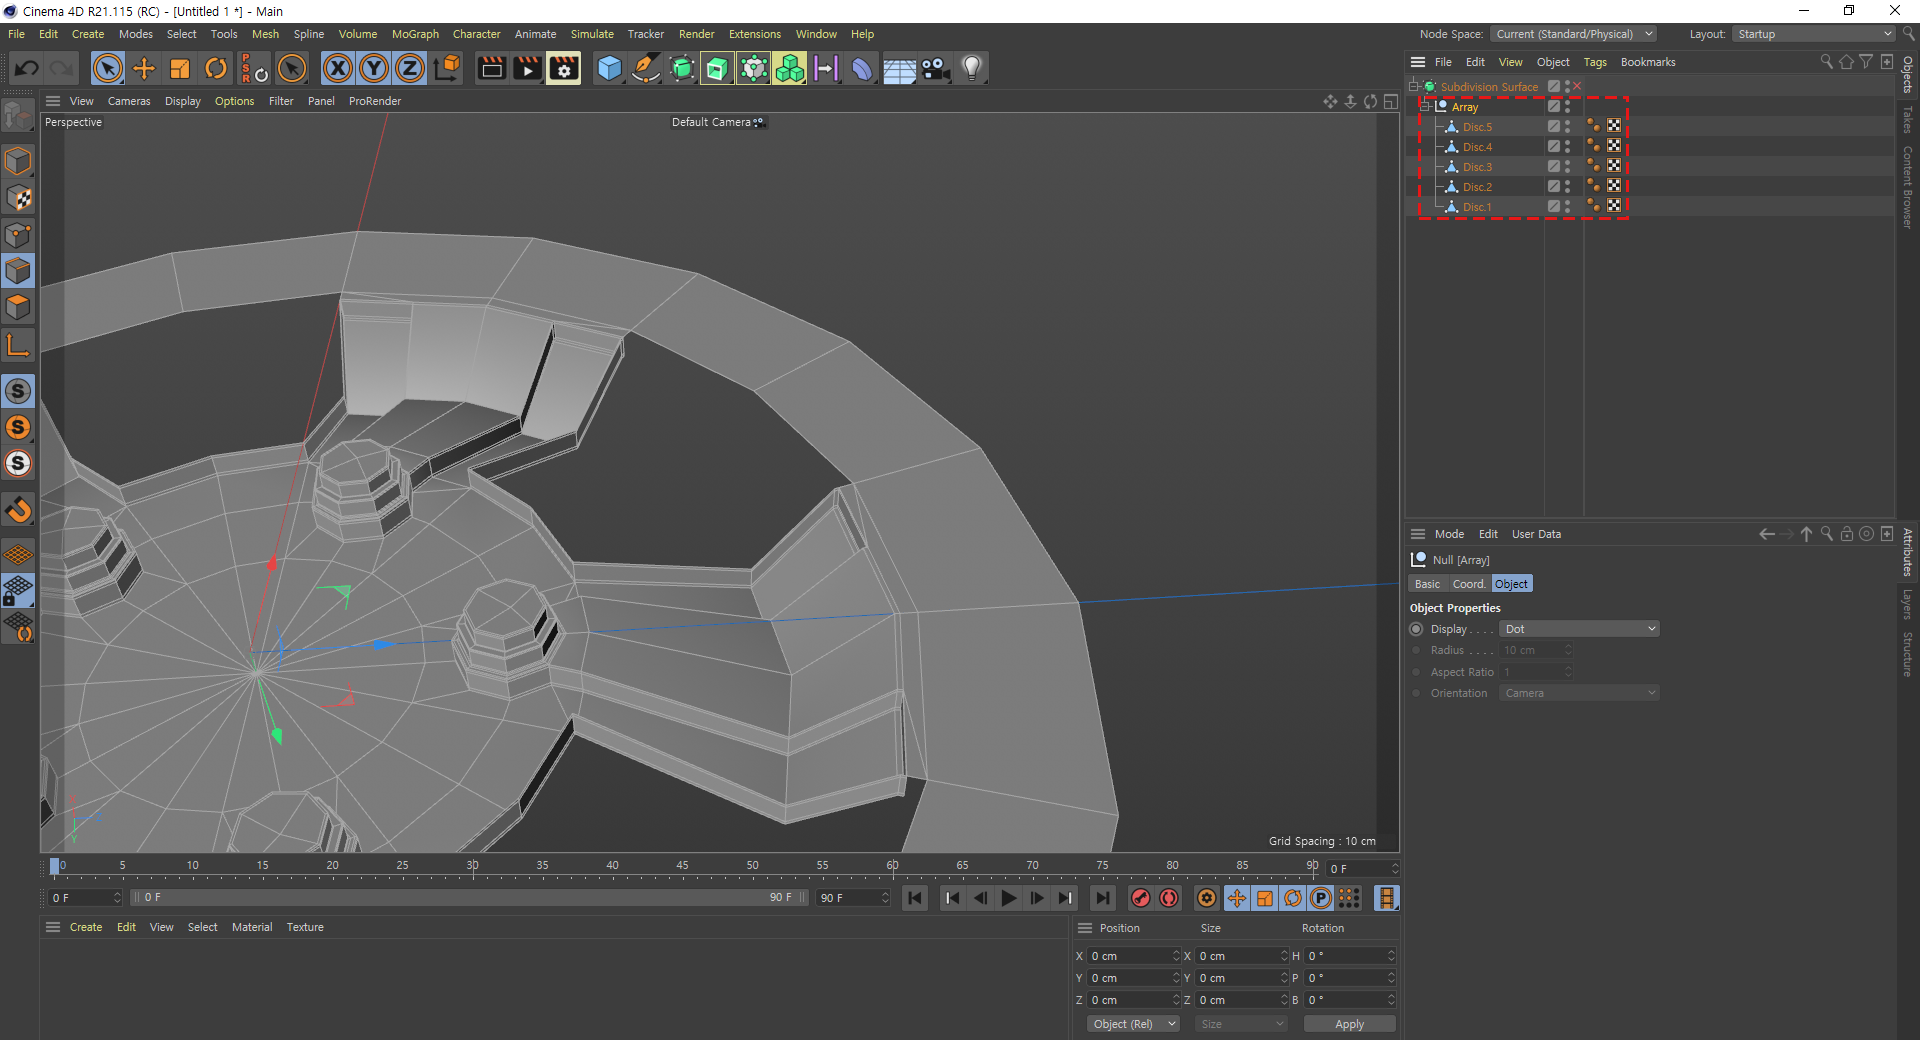This screenshot has width=1920, height=1040.
Task: Toggle the Z axis lock
Action: coord(410,69)
